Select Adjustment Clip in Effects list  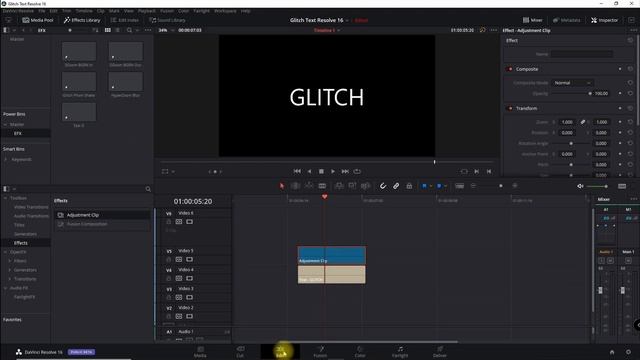click(102, 215)
